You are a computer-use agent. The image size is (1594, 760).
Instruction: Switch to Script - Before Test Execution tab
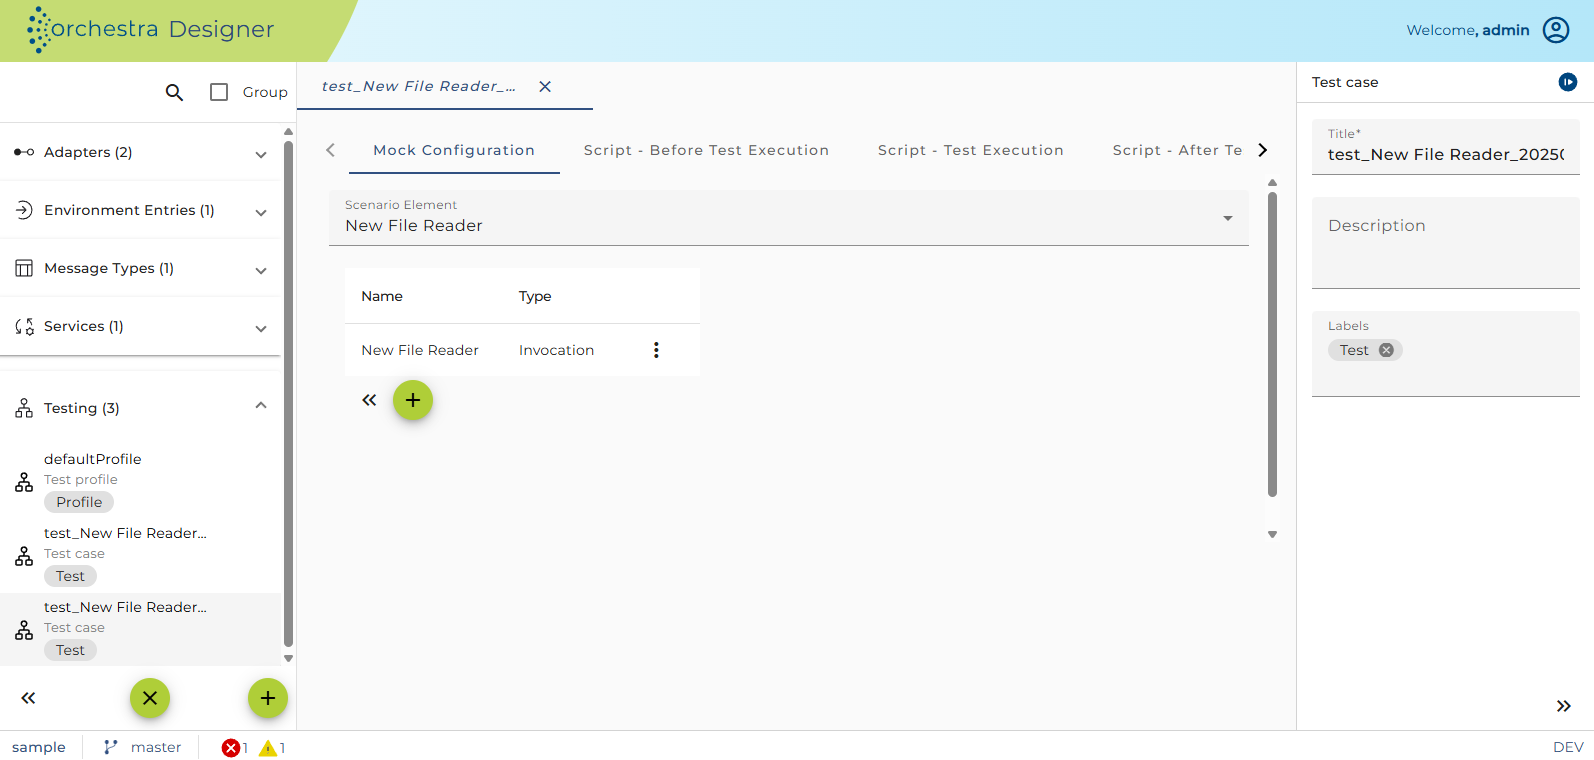pyautogui.click(x=706, y=150)
